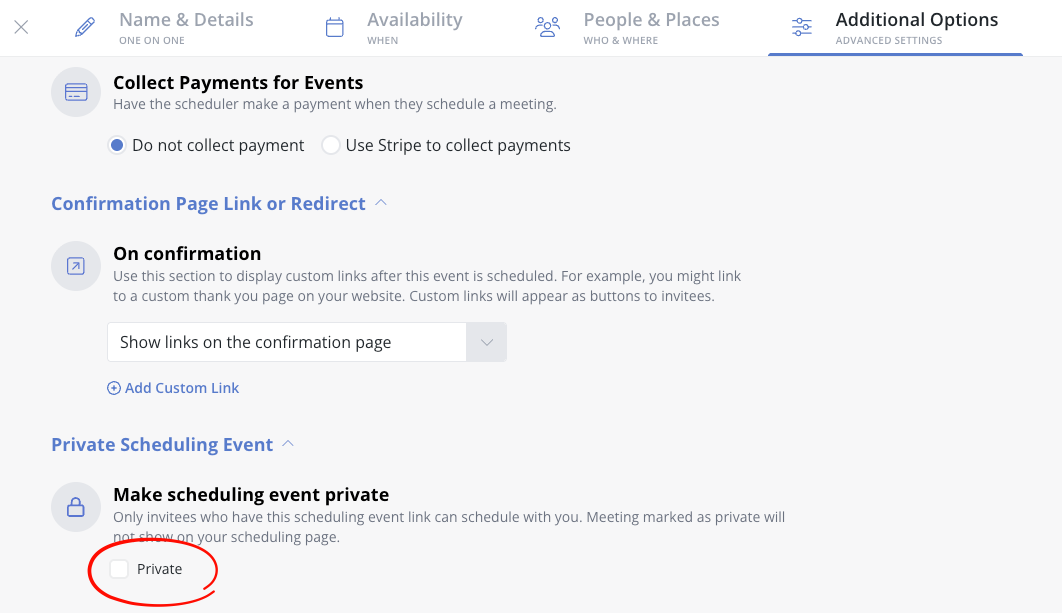This screenshot has height=613, width=1062.
Task: Collapse the Private Scheduling Event section
Action: tap(289, 443)
